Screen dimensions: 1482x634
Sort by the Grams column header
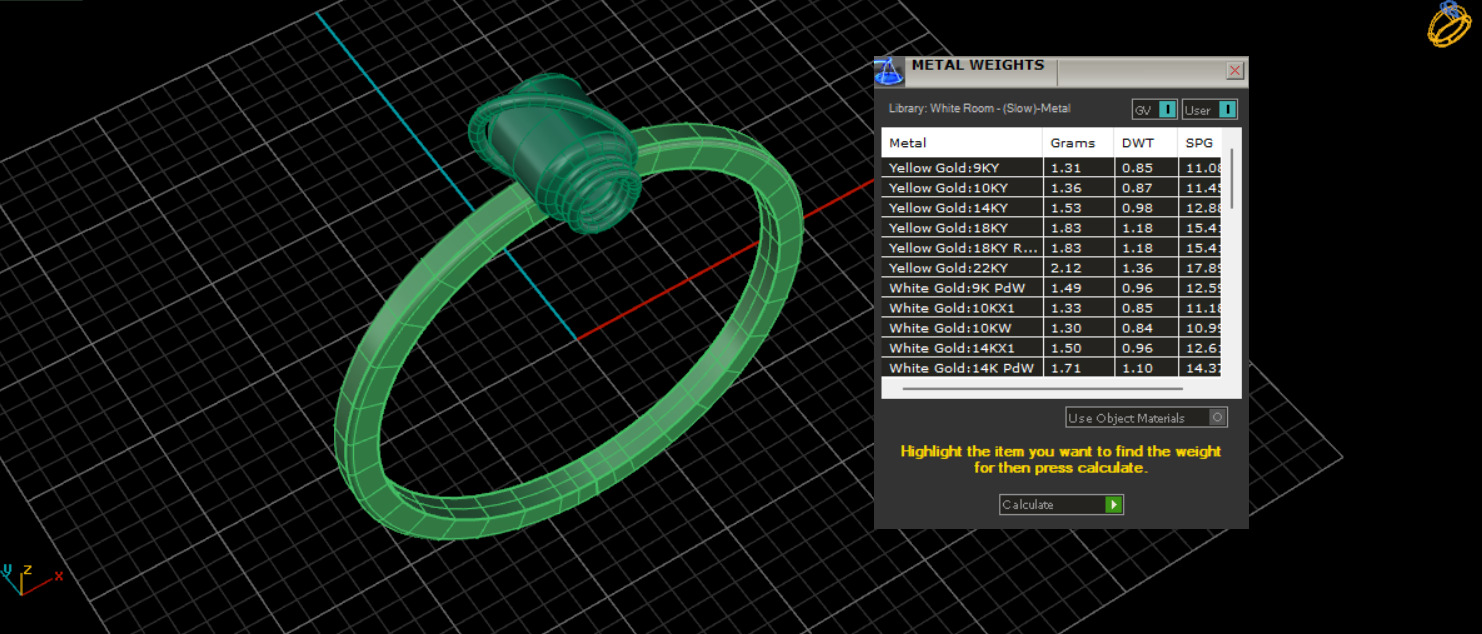pyautogui.click(x=1078, y=143)
